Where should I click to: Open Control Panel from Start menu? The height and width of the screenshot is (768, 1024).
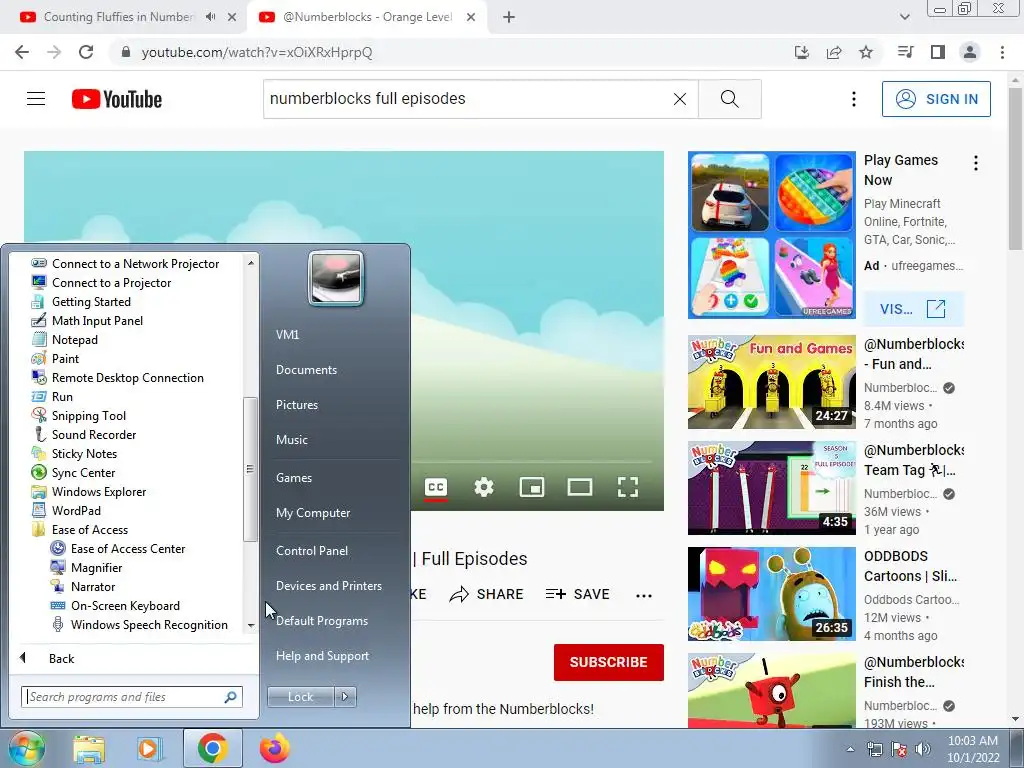tap(312, 551)
